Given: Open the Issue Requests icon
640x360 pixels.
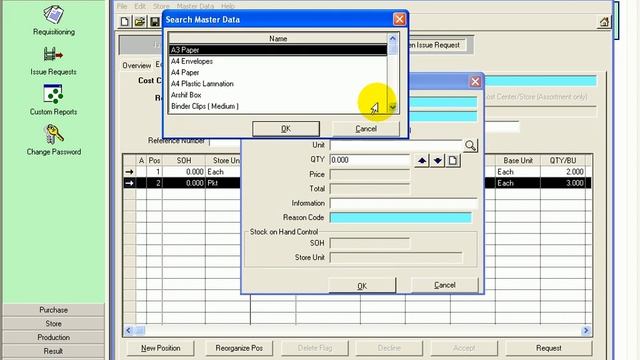Looking at the screenshot, I should pyautogui.click(x=53, y=54).
